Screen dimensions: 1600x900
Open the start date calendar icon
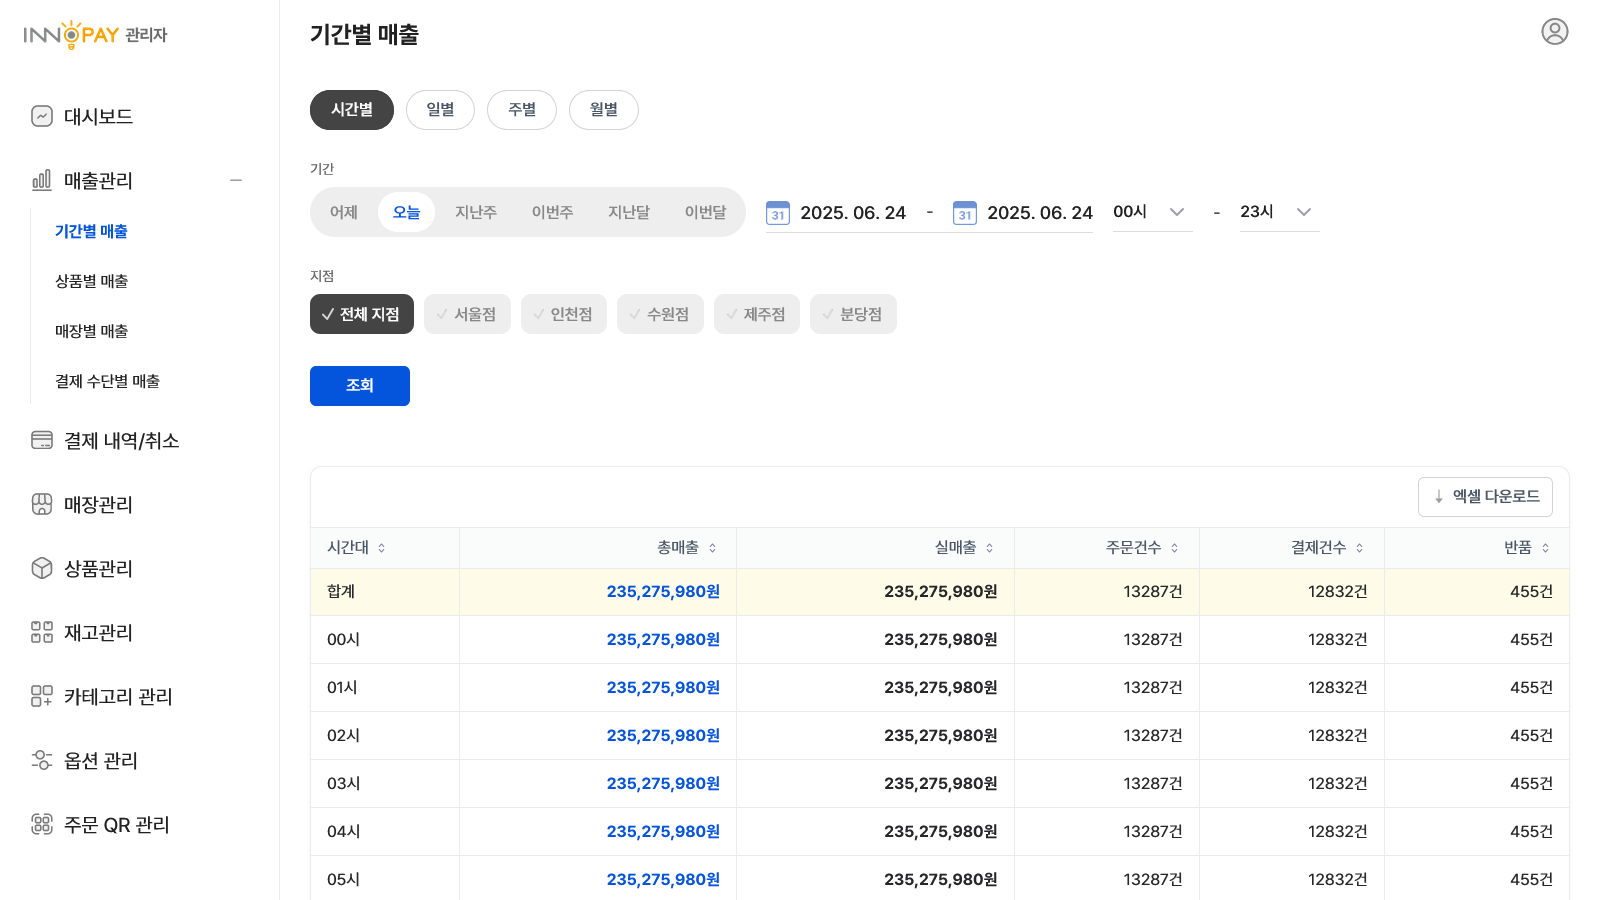(778, 212)
